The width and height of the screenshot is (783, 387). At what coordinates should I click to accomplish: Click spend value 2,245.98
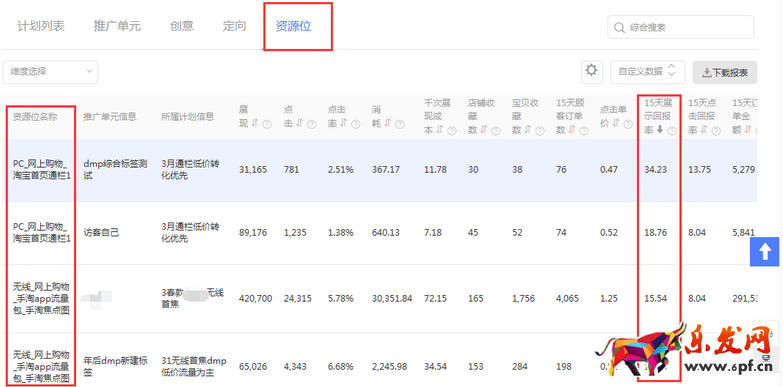[390, 367]
